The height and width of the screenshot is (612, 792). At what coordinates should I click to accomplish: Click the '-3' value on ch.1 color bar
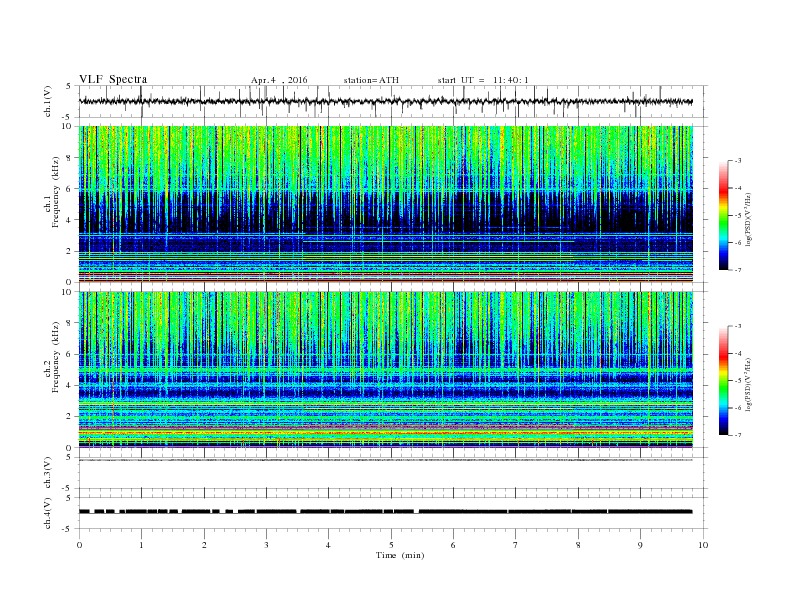(x=738, y=161)
